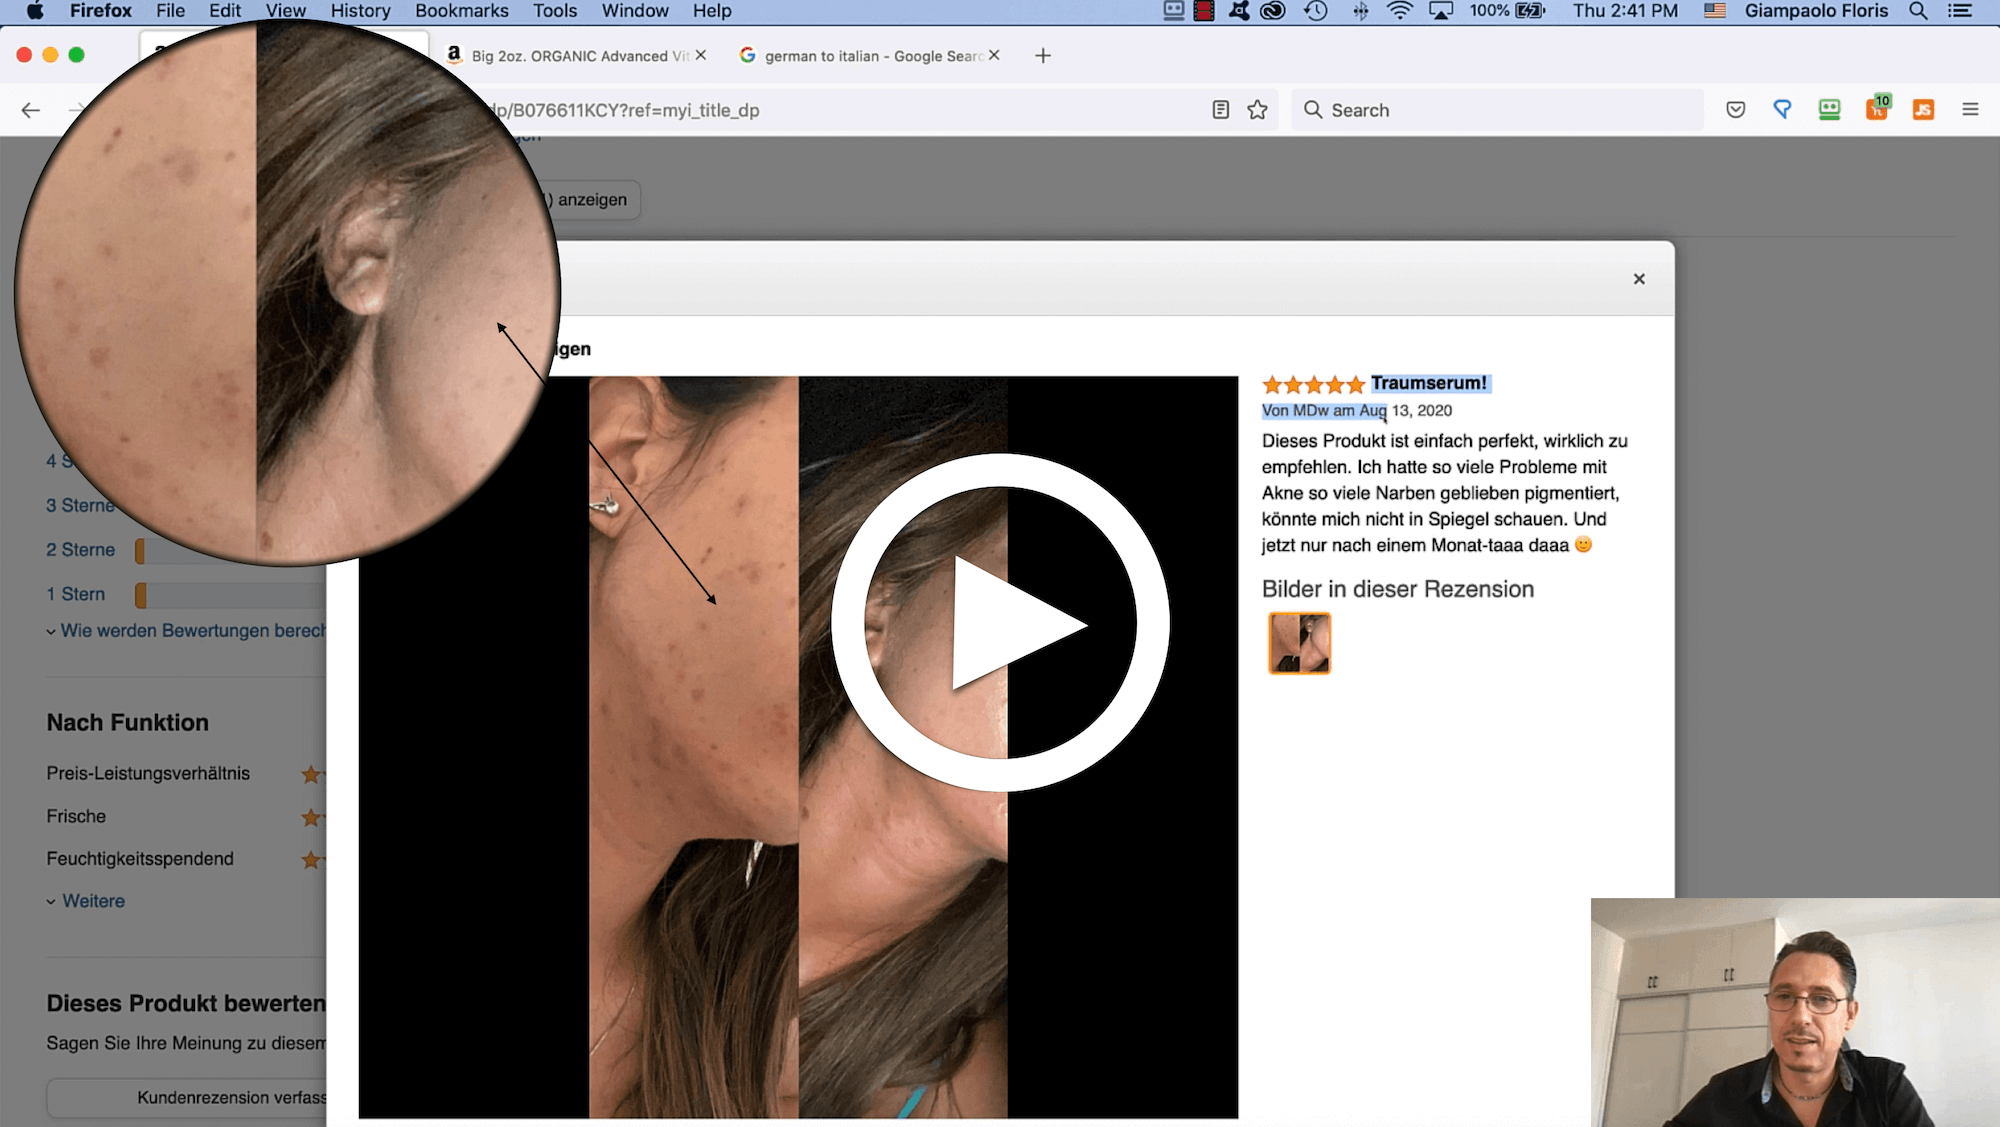Click the Firefox back arrow
2000x1127 pixels.
click(x=31, y=110)
